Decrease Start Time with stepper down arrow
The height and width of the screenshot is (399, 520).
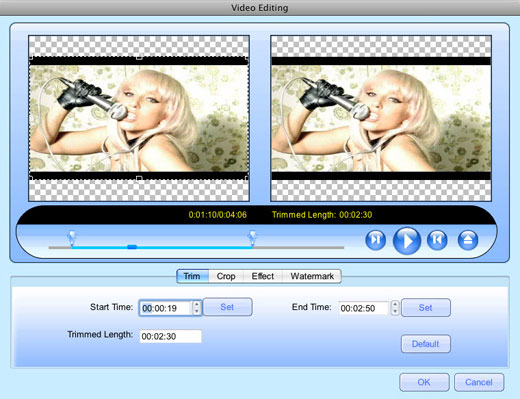[x=197, y=311]
